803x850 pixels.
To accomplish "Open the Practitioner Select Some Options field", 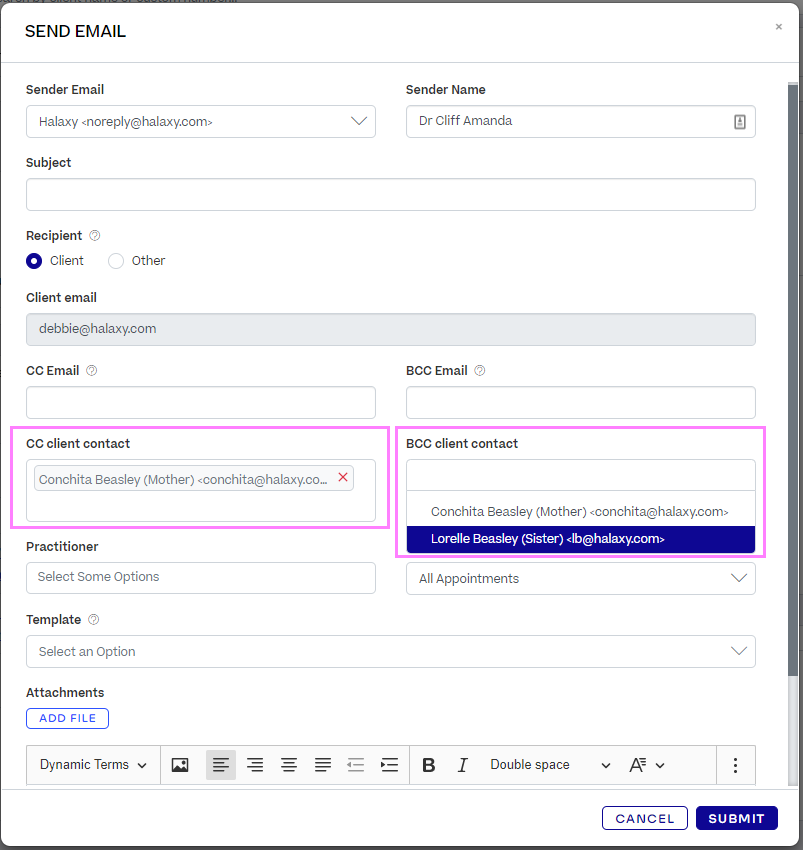I will pyautogui.click(x=201, y=577).
